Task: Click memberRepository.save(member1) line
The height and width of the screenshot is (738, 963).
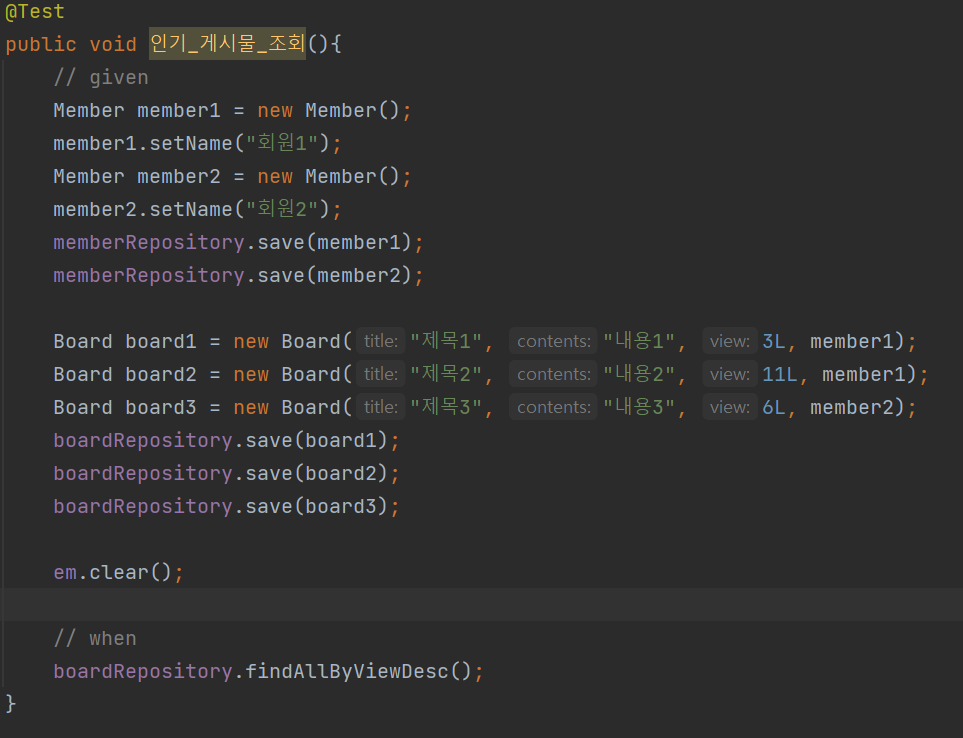Action: pos(238,243)
